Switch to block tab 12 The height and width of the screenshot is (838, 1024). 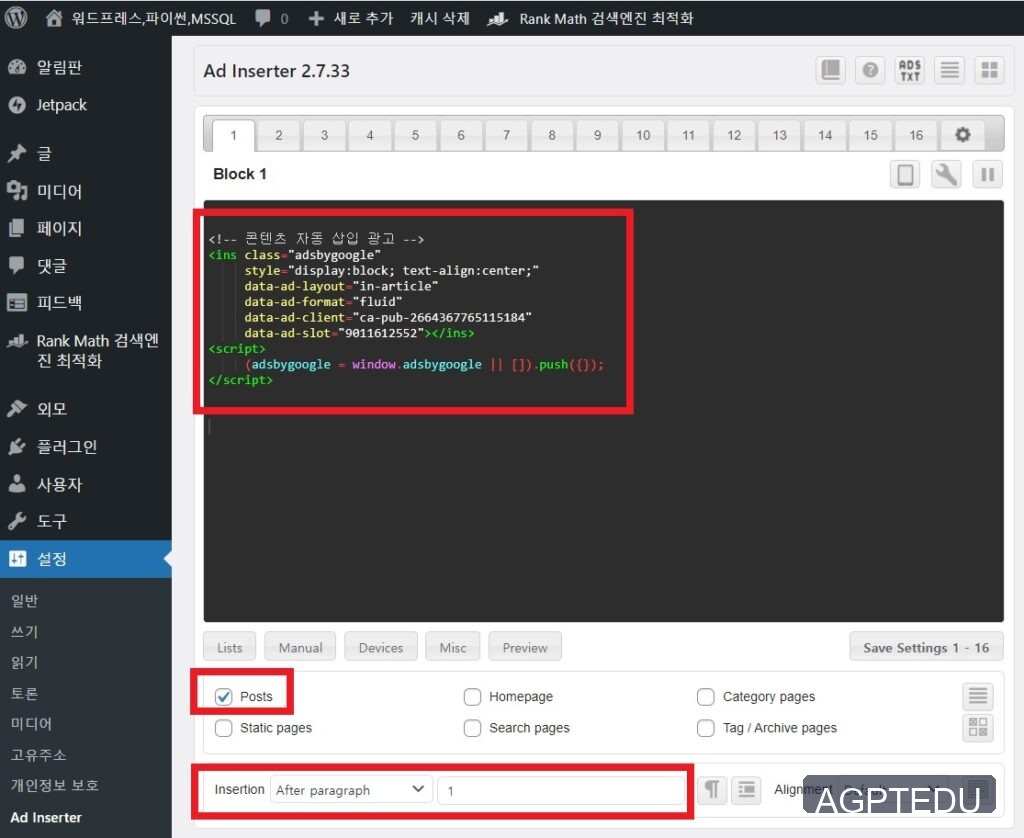coord(734,135)
